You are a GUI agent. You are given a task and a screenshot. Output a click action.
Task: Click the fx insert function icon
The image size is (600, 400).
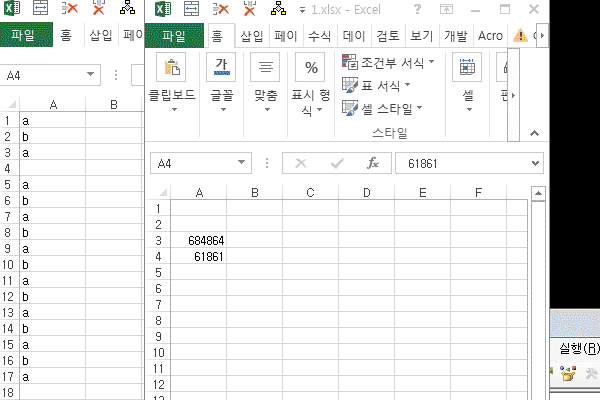tap(372, 163)
